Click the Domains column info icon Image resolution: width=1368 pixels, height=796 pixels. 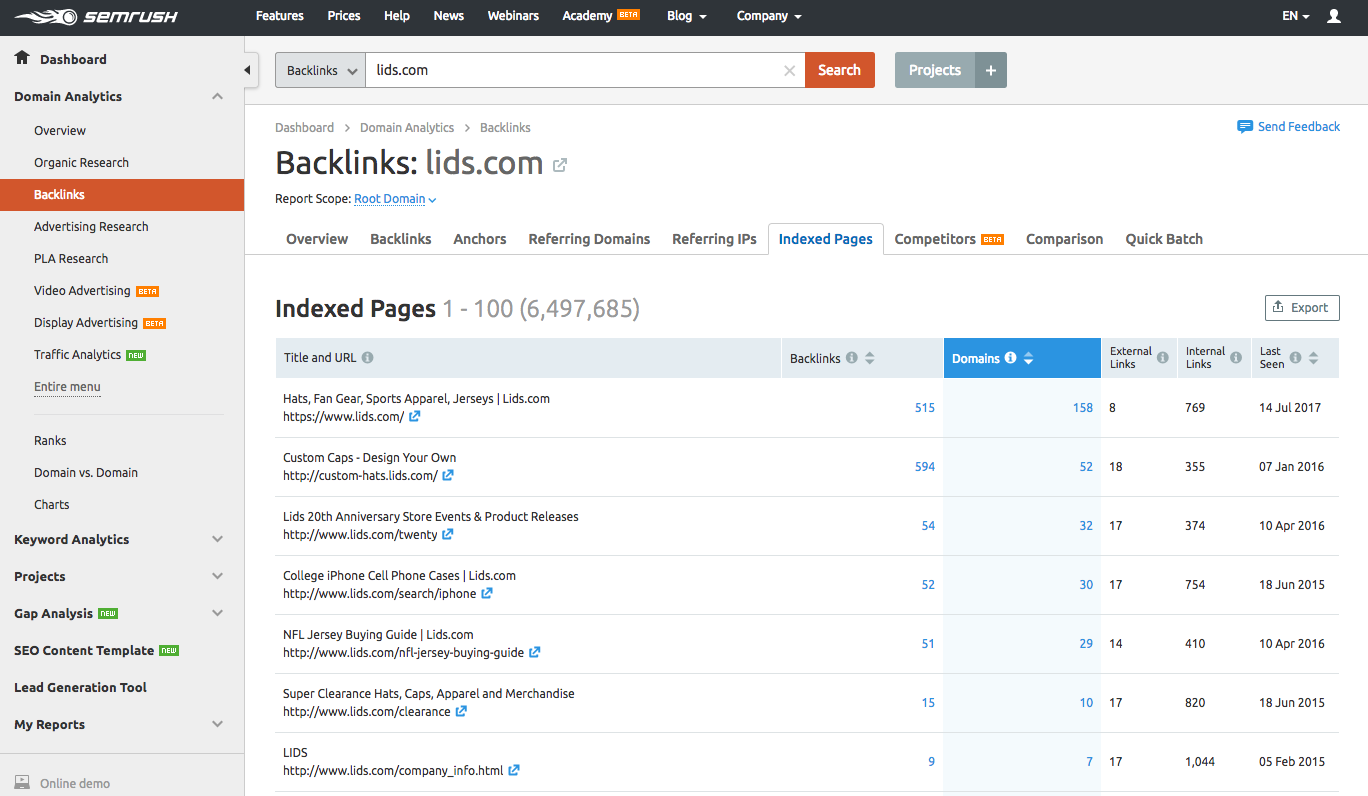coord(1010,358)
